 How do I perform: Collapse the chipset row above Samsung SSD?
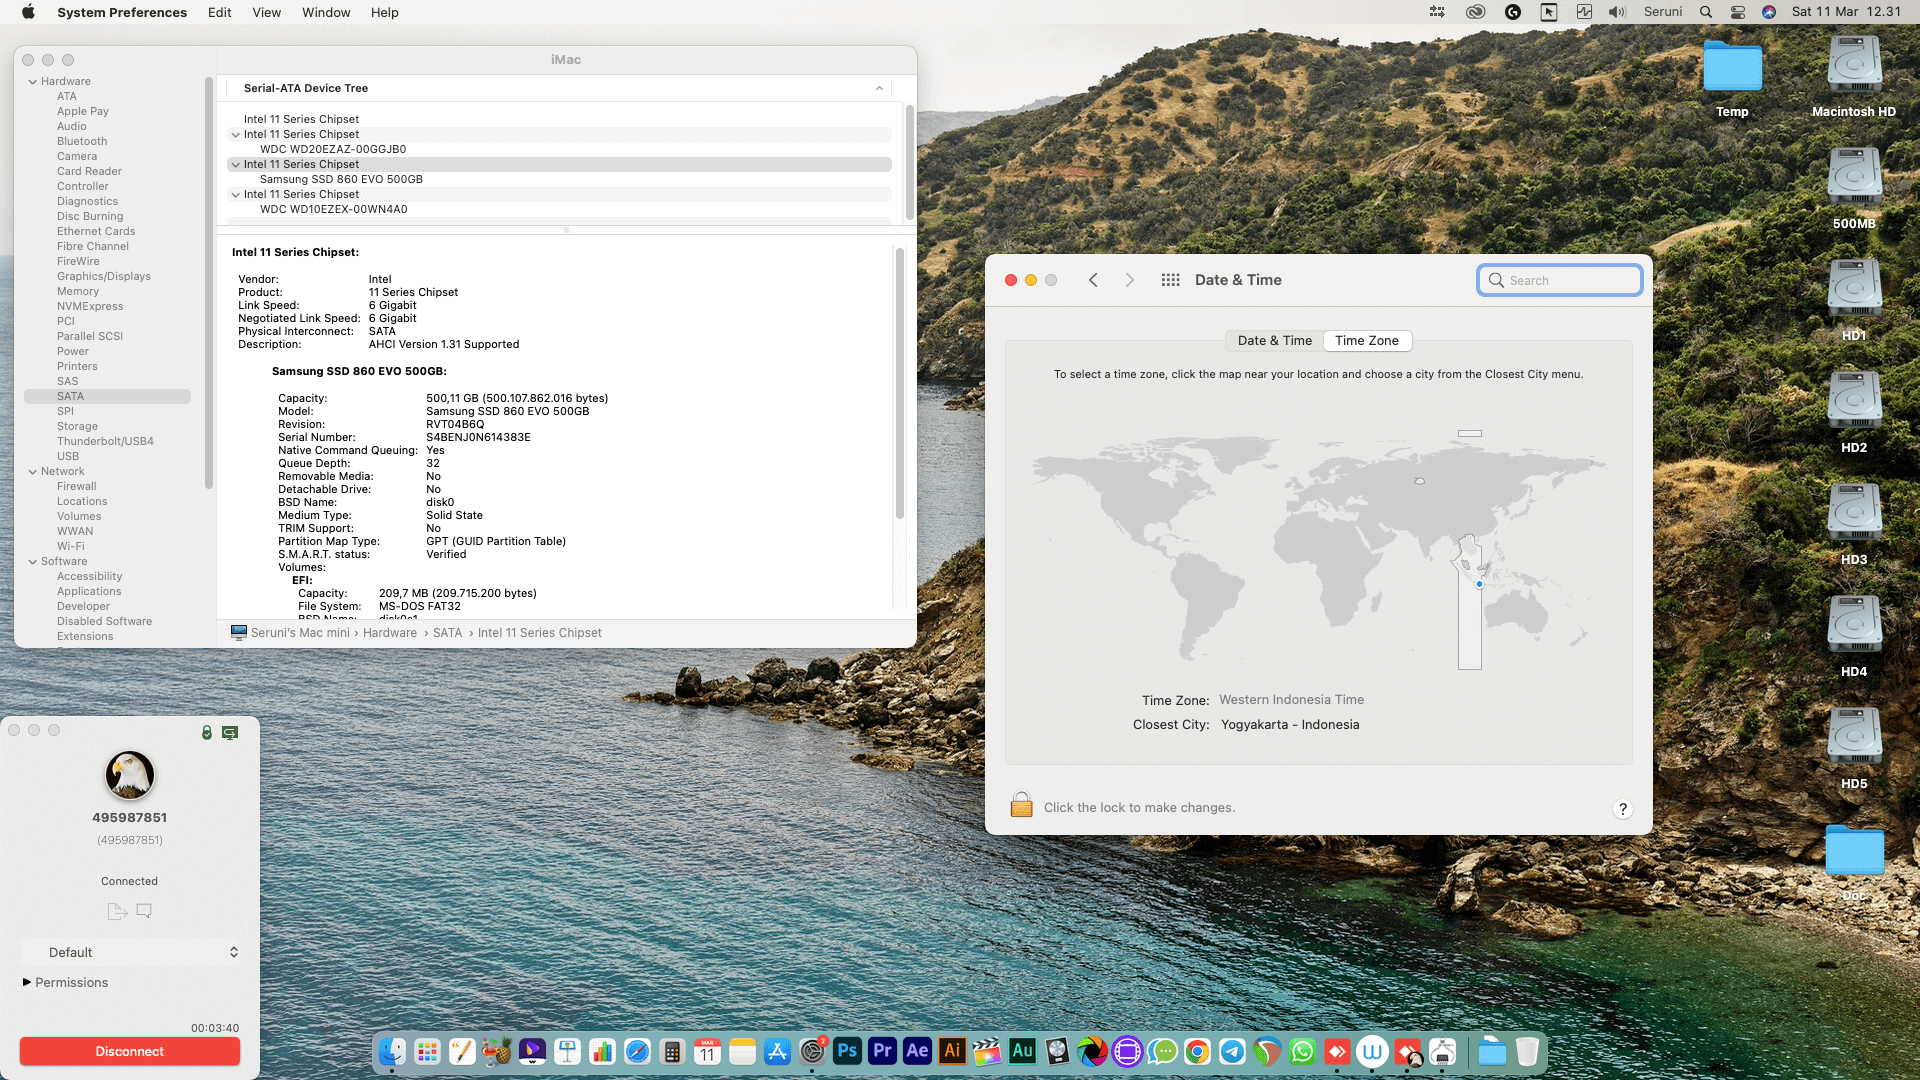point(235,164)
